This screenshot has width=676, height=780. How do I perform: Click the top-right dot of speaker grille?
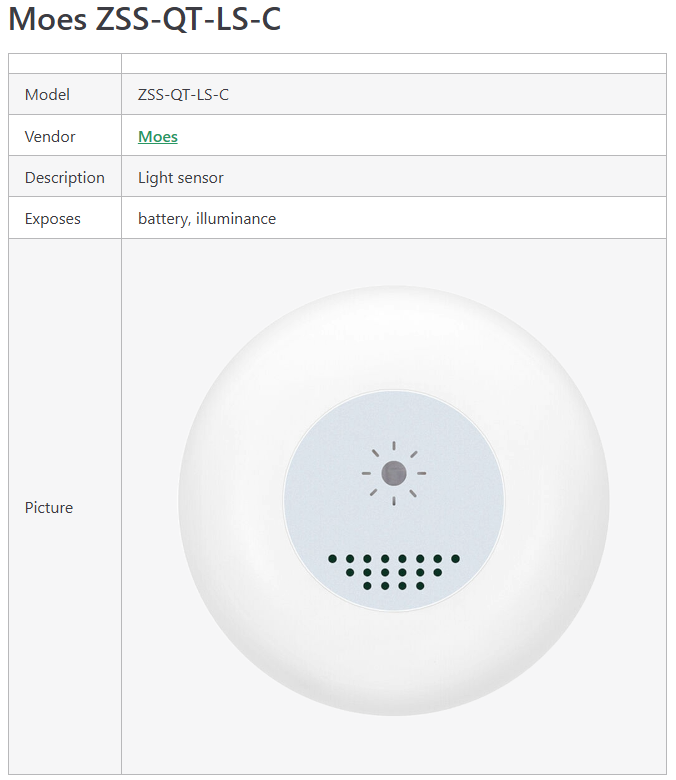point(455,559)
